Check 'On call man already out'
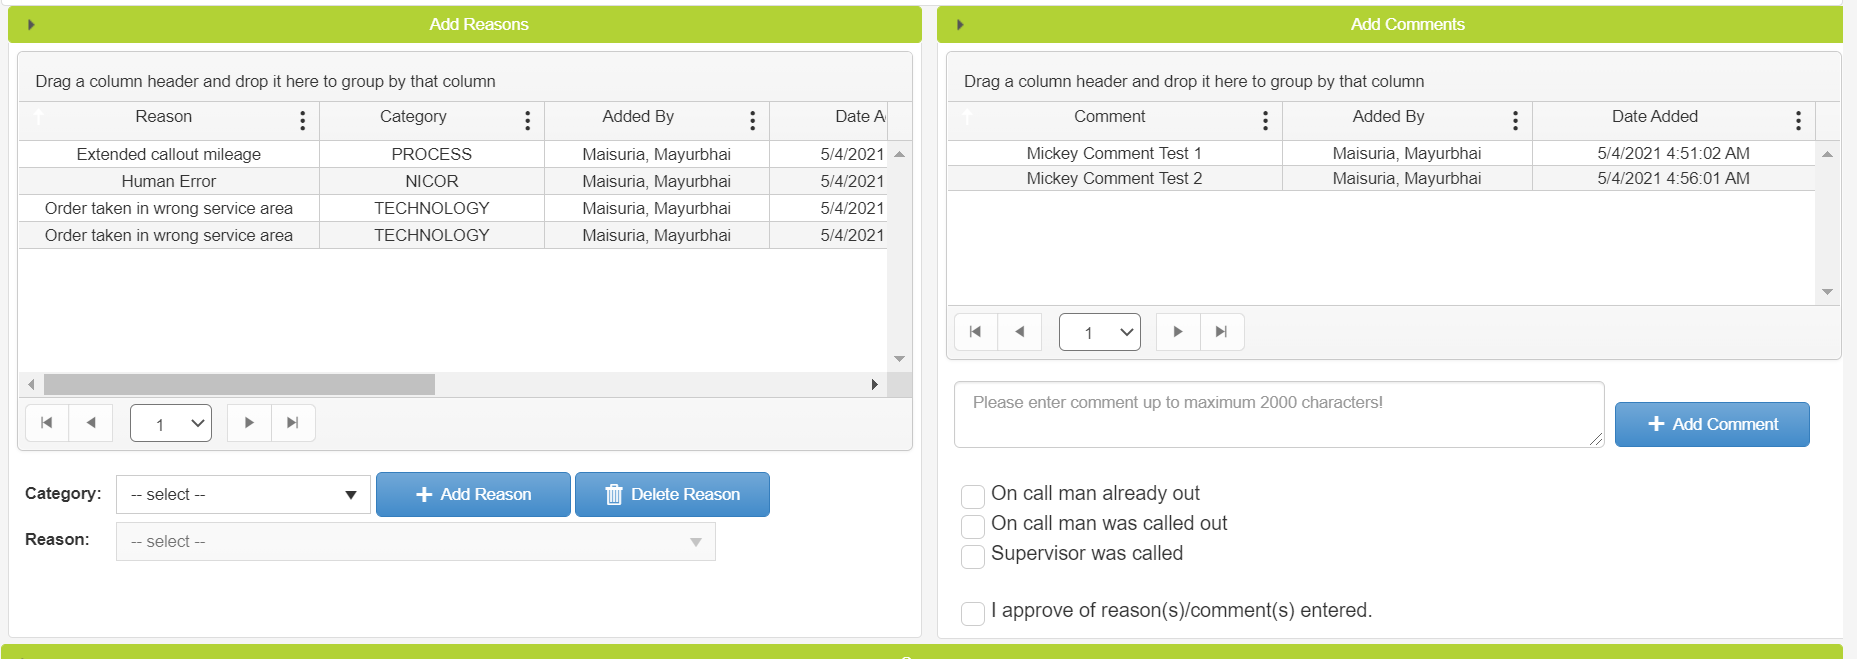Image resolution: width=1857 pixels, height=659 pixels. coord(972,496)
